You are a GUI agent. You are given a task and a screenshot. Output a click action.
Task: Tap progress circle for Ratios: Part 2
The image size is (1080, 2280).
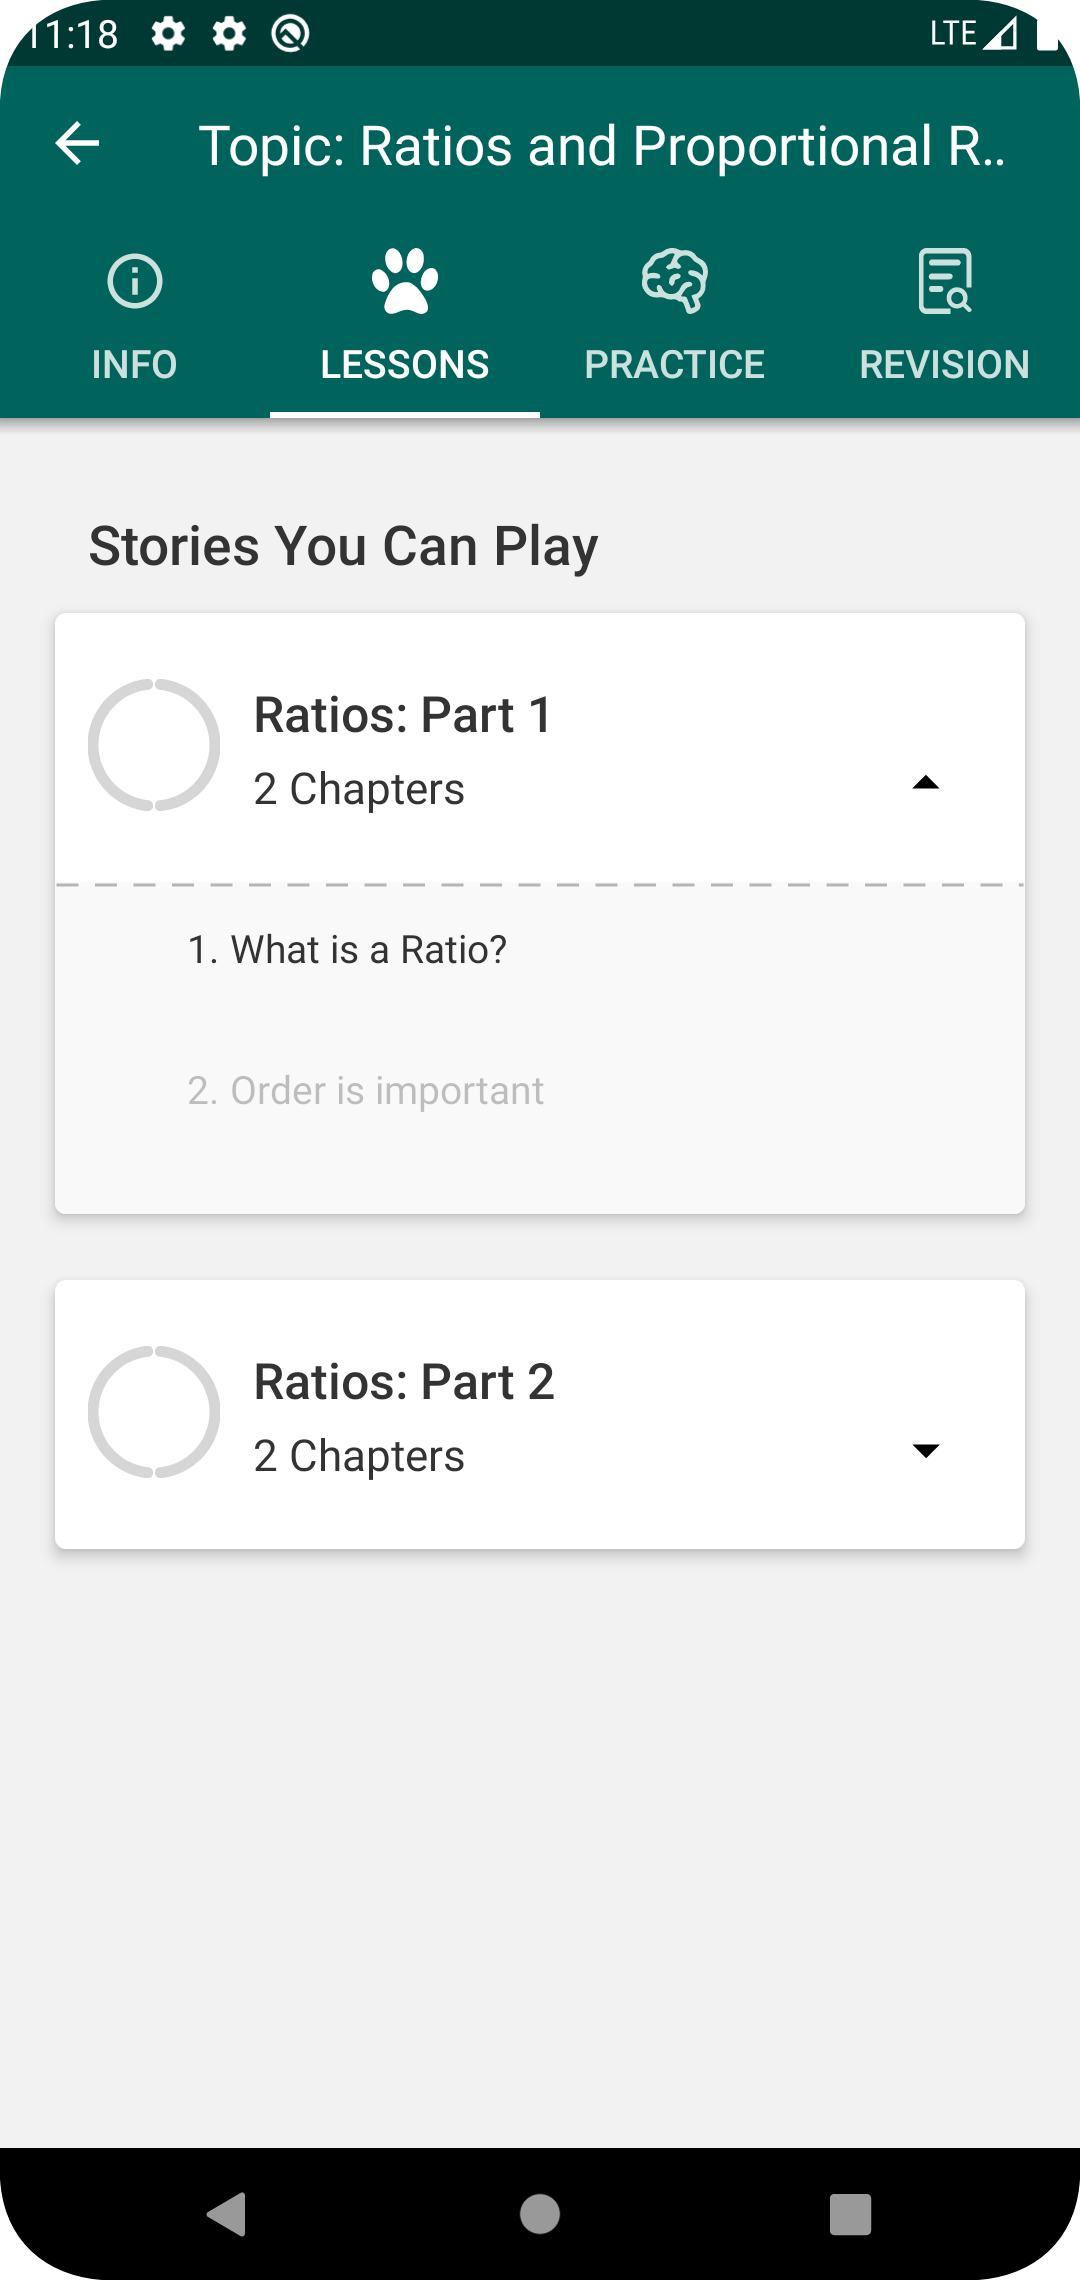pyautogui.click(x=154, y=1412)
